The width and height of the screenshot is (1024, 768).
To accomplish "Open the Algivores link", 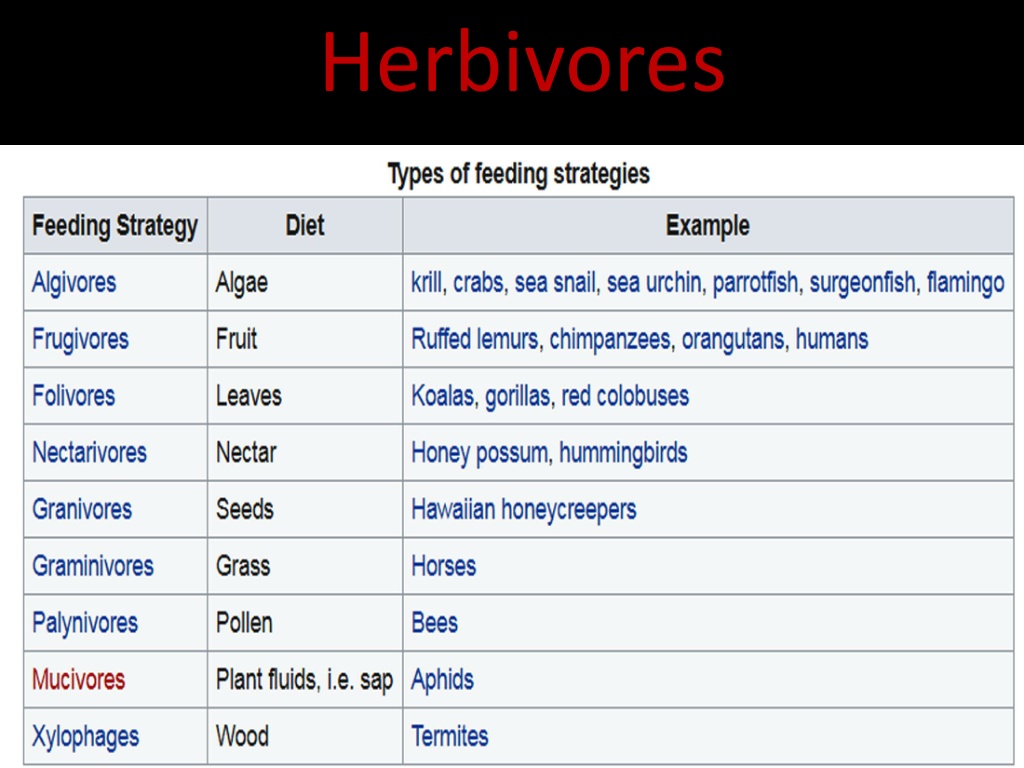I will click(74, 283).
